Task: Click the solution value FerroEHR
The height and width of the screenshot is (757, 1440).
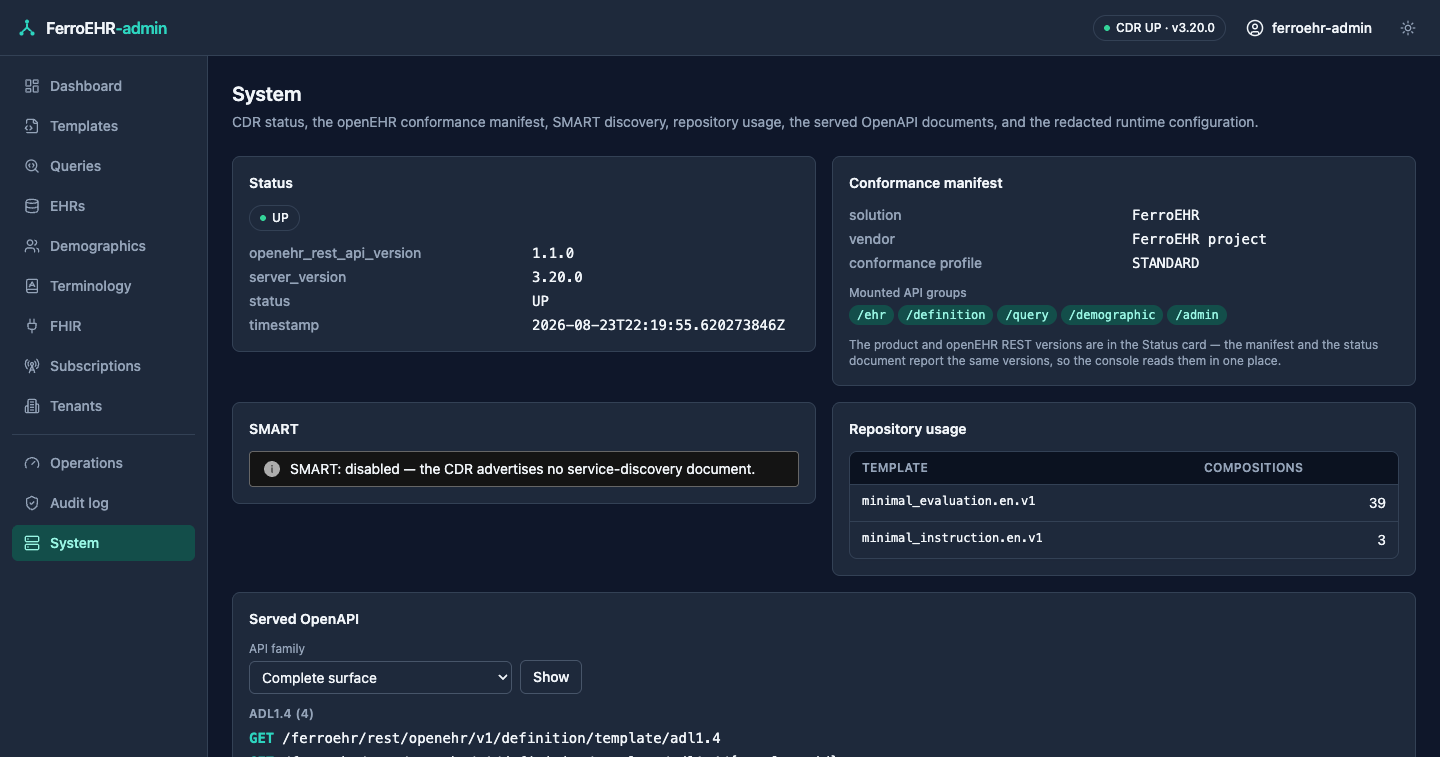Action: [x=1165, y=215]
